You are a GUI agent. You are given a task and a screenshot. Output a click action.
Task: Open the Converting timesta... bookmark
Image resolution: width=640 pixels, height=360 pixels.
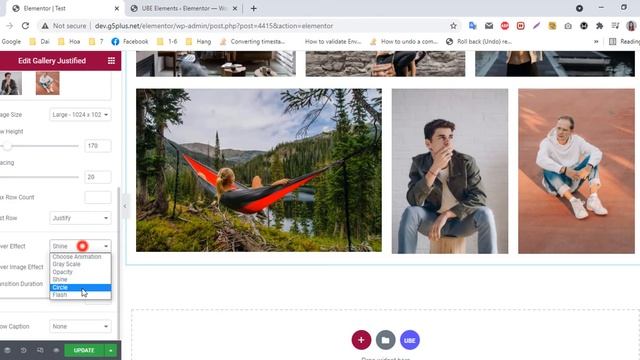tap(252, 42)
